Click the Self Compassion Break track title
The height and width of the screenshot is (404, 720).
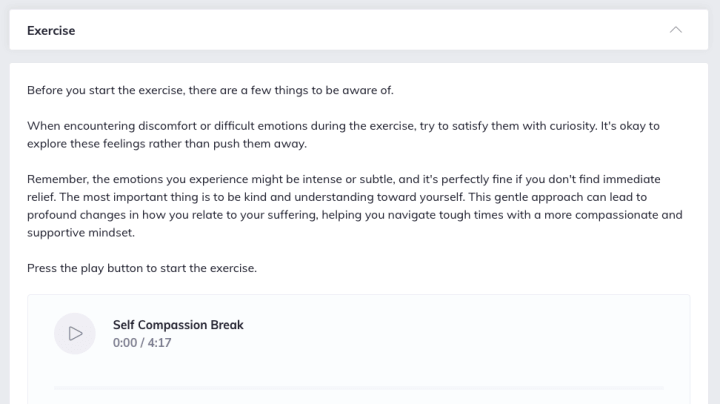[x=178, y=325]
